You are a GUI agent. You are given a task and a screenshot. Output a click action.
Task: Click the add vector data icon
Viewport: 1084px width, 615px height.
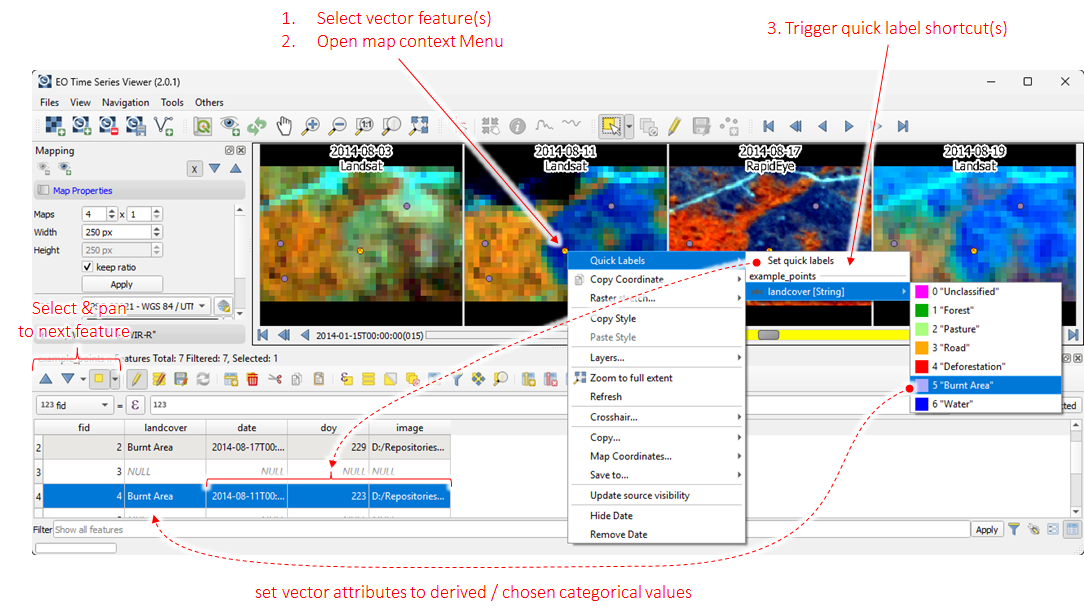163,126
